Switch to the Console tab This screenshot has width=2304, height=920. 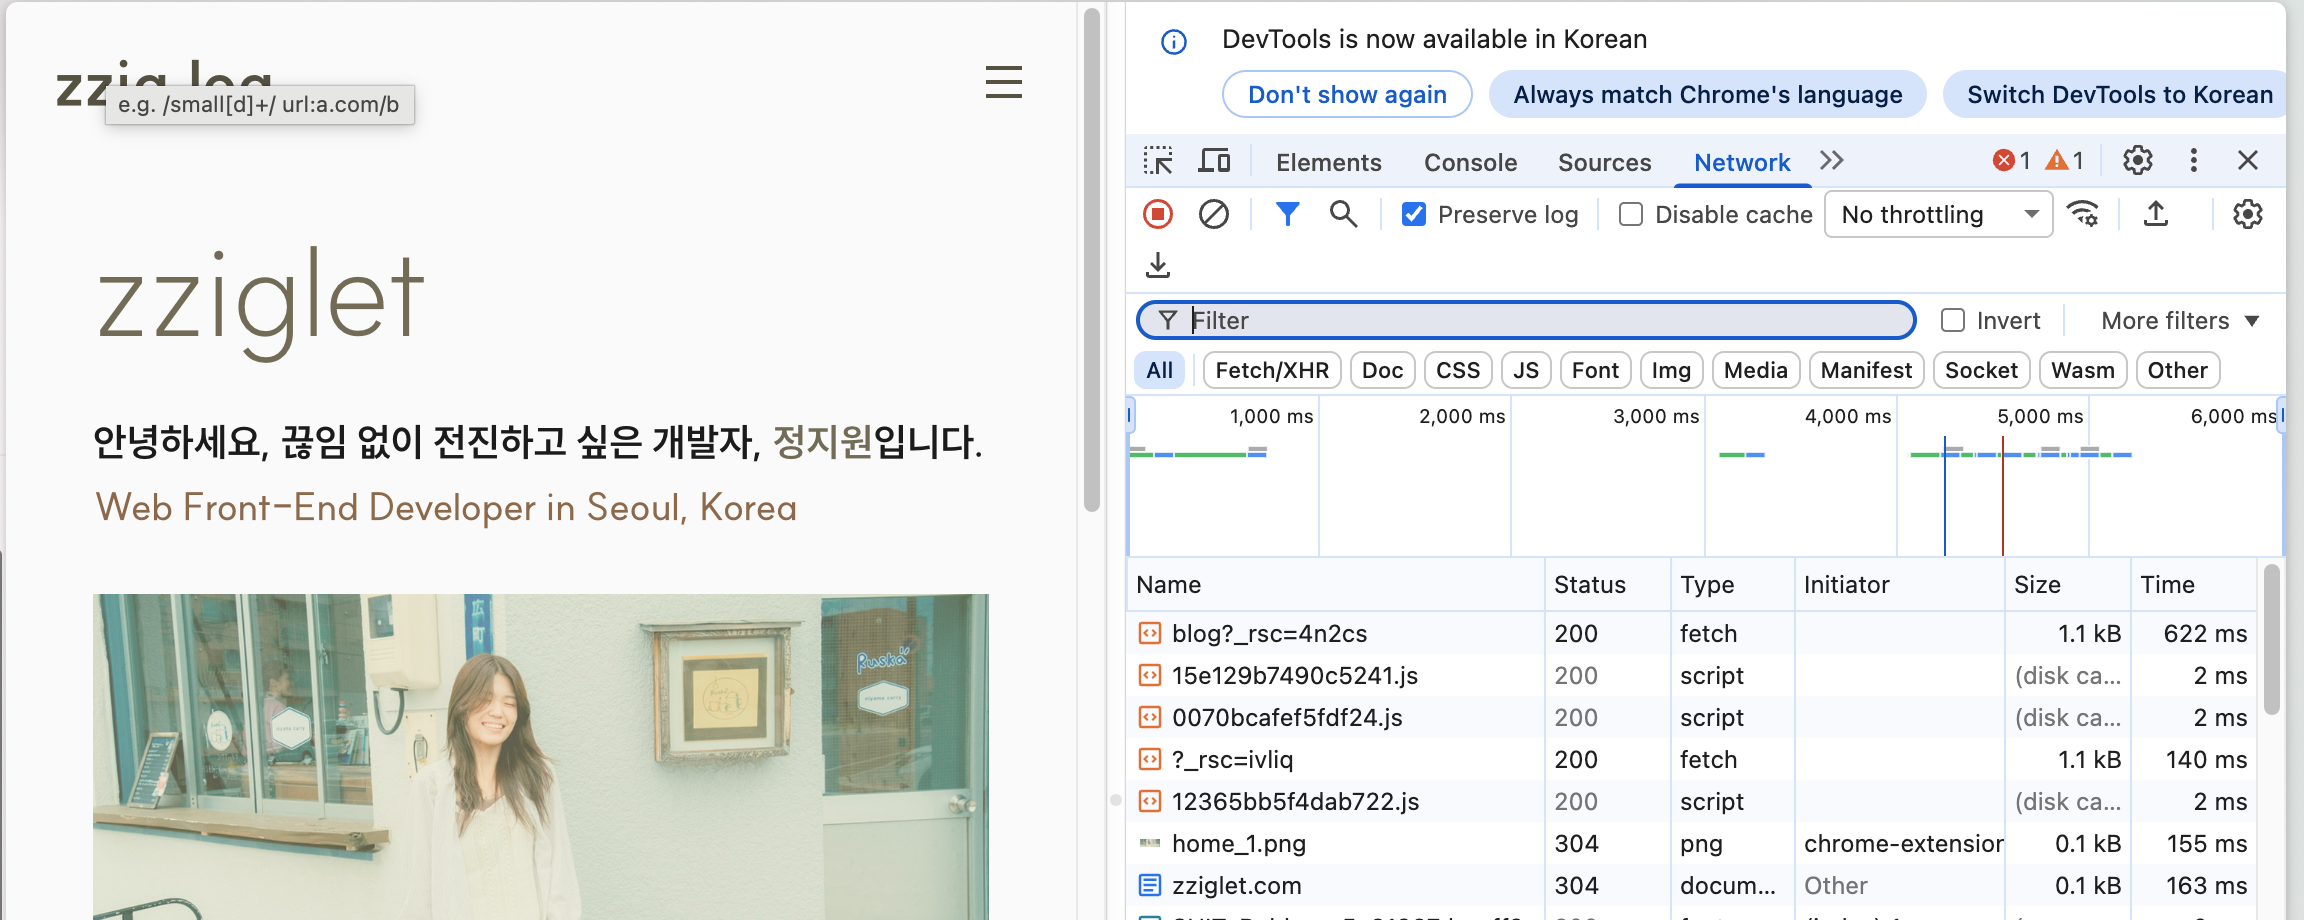1470,162
